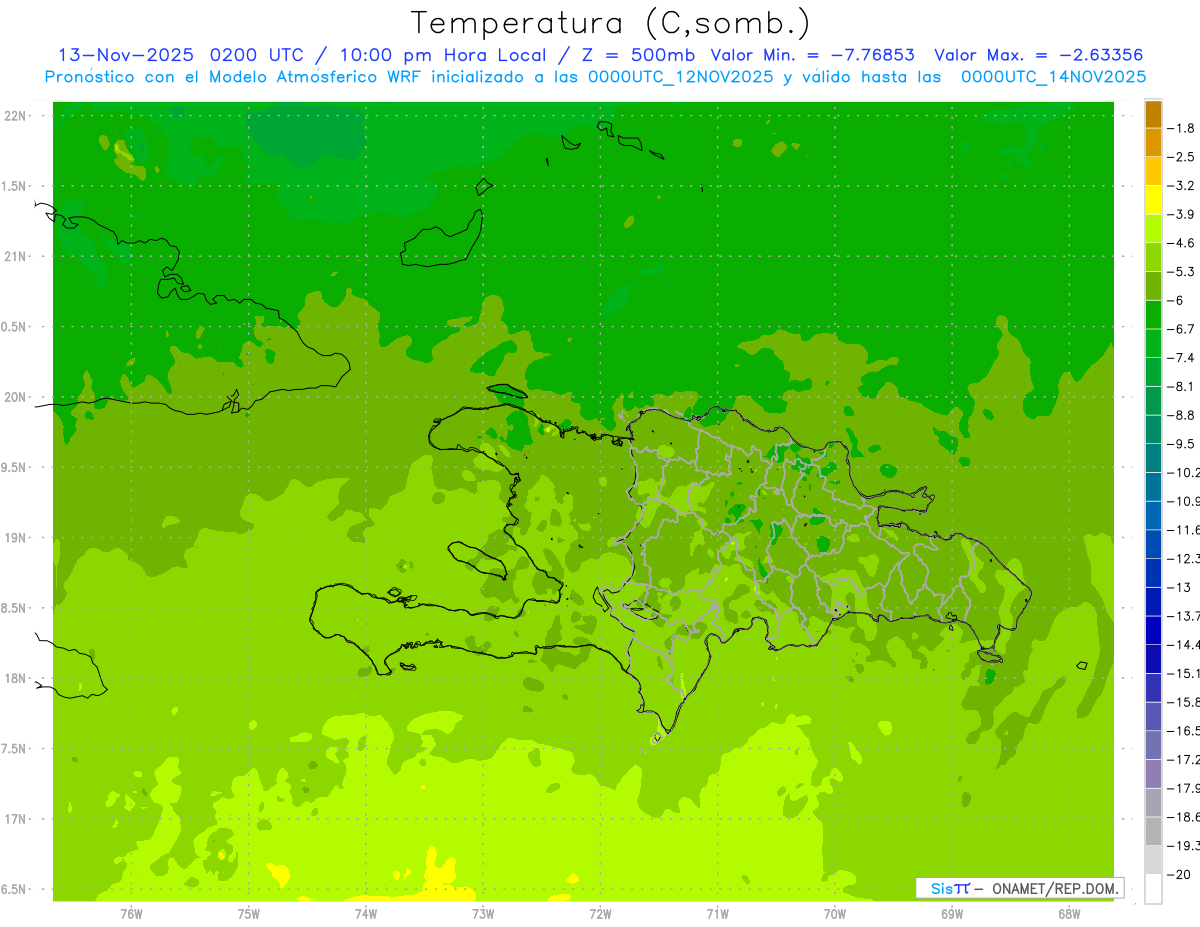This screenshot has width=1200, height=927.
Task: Pick the gray swatch between -18.6 and -19.3
Action: click(1153, 832)
